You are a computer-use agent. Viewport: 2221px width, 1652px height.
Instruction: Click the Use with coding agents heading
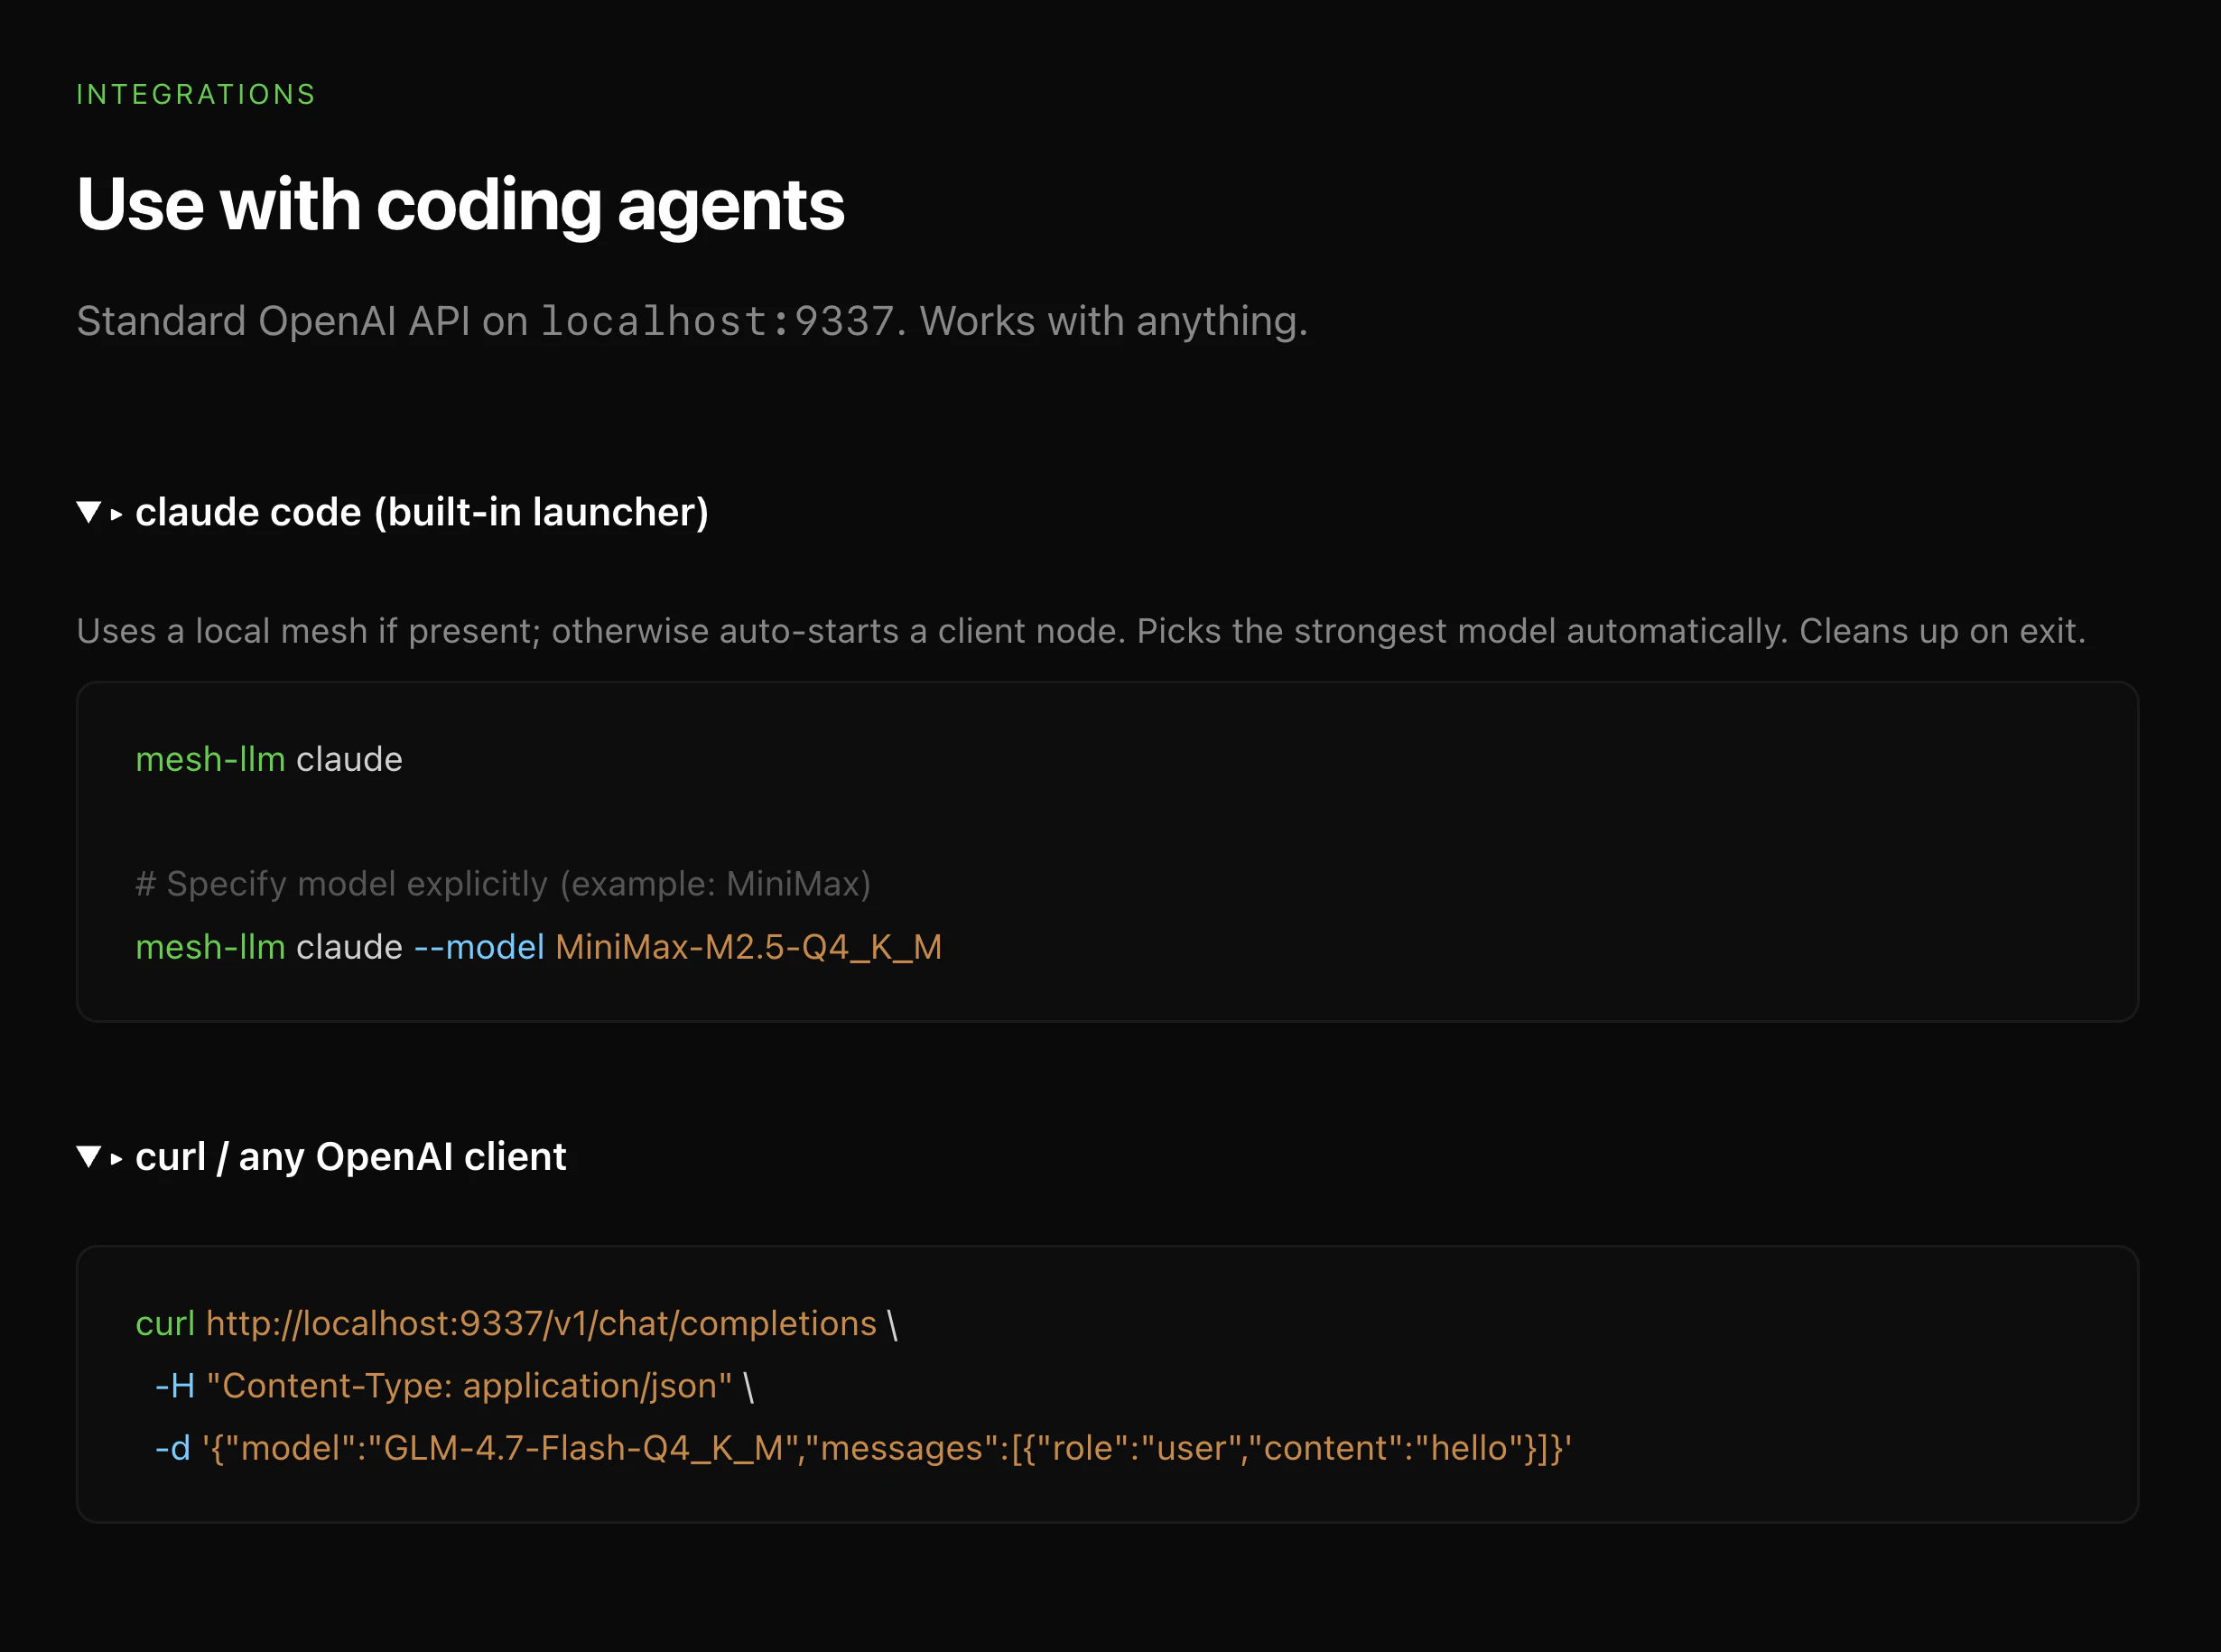[x=460, y=205]
